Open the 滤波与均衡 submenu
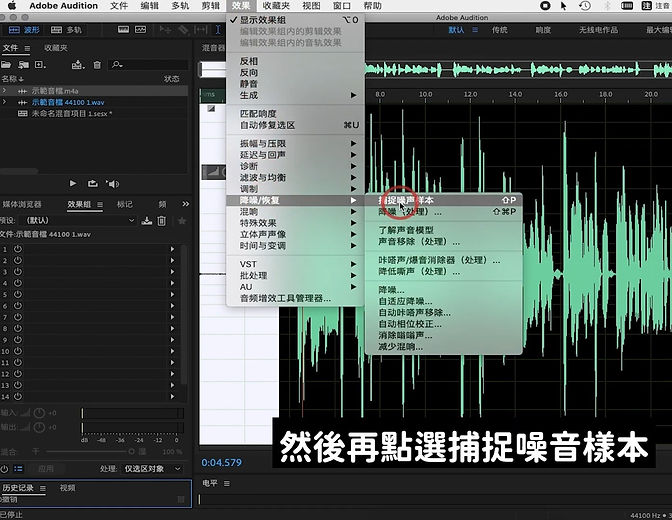This screenshot has height=520, width=672. (x=295, y=177)
